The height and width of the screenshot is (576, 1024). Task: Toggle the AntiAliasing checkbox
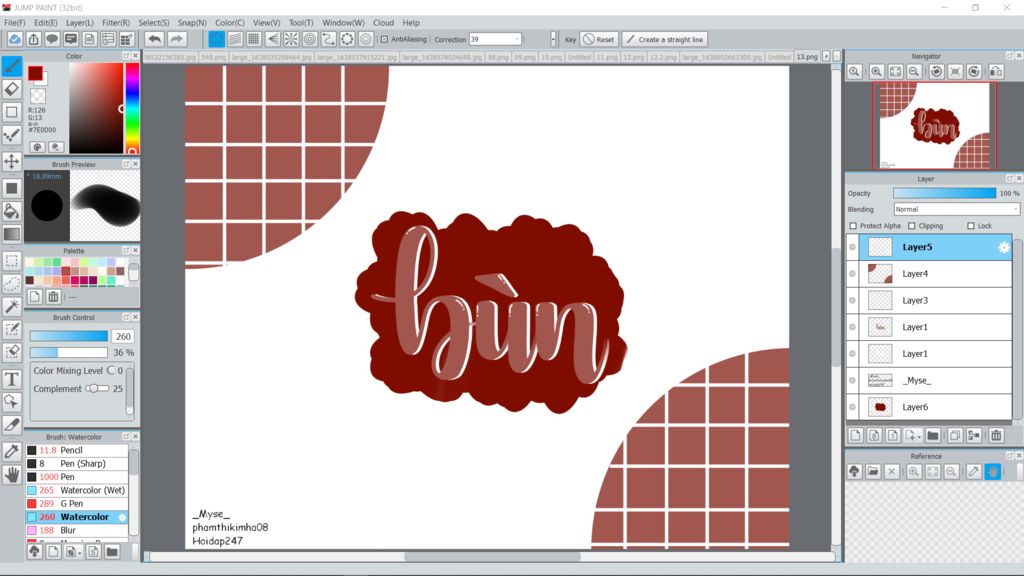(x=384, y=39)
